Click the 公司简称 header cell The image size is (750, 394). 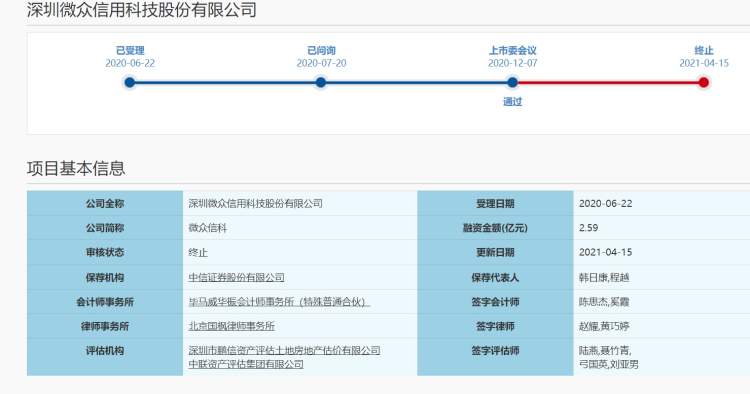105,228
